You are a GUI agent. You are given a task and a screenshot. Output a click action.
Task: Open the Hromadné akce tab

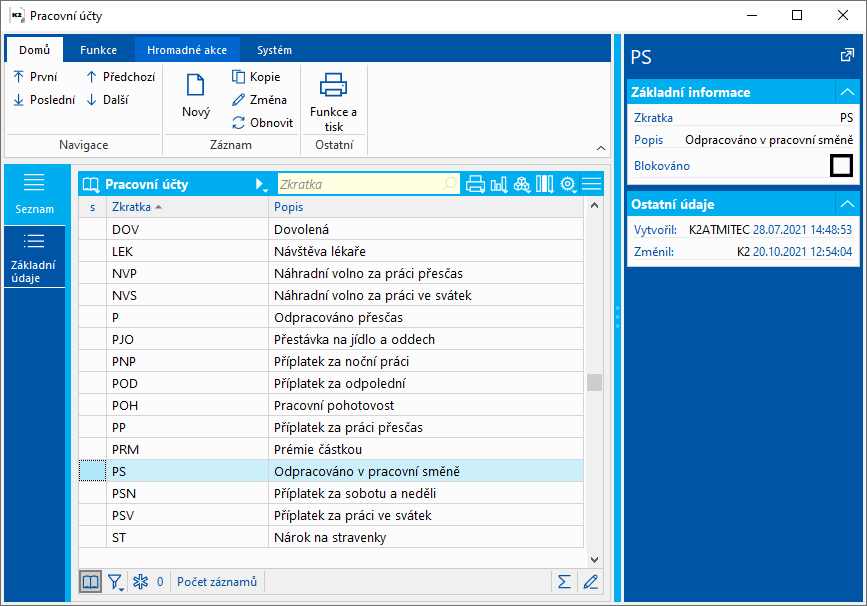pyautogui.click(x=187, y=50)
